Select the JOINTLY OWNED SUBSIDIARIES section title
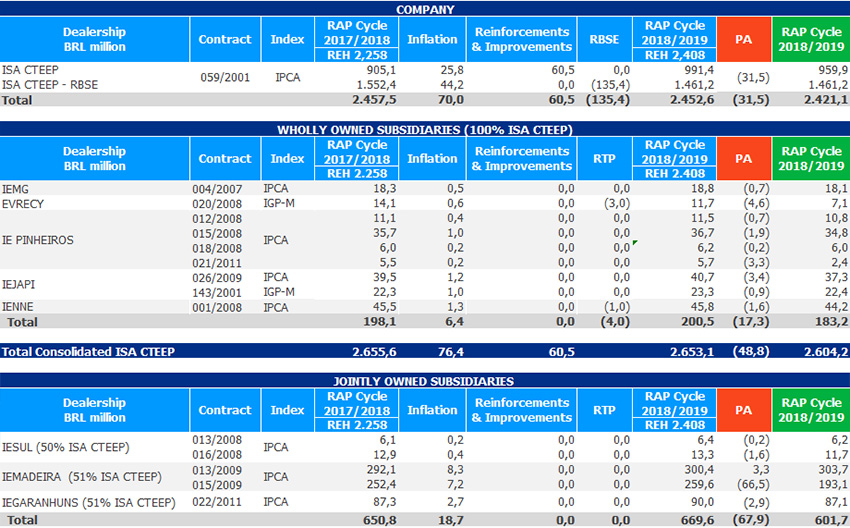850x528 pixels. point(425,381)
